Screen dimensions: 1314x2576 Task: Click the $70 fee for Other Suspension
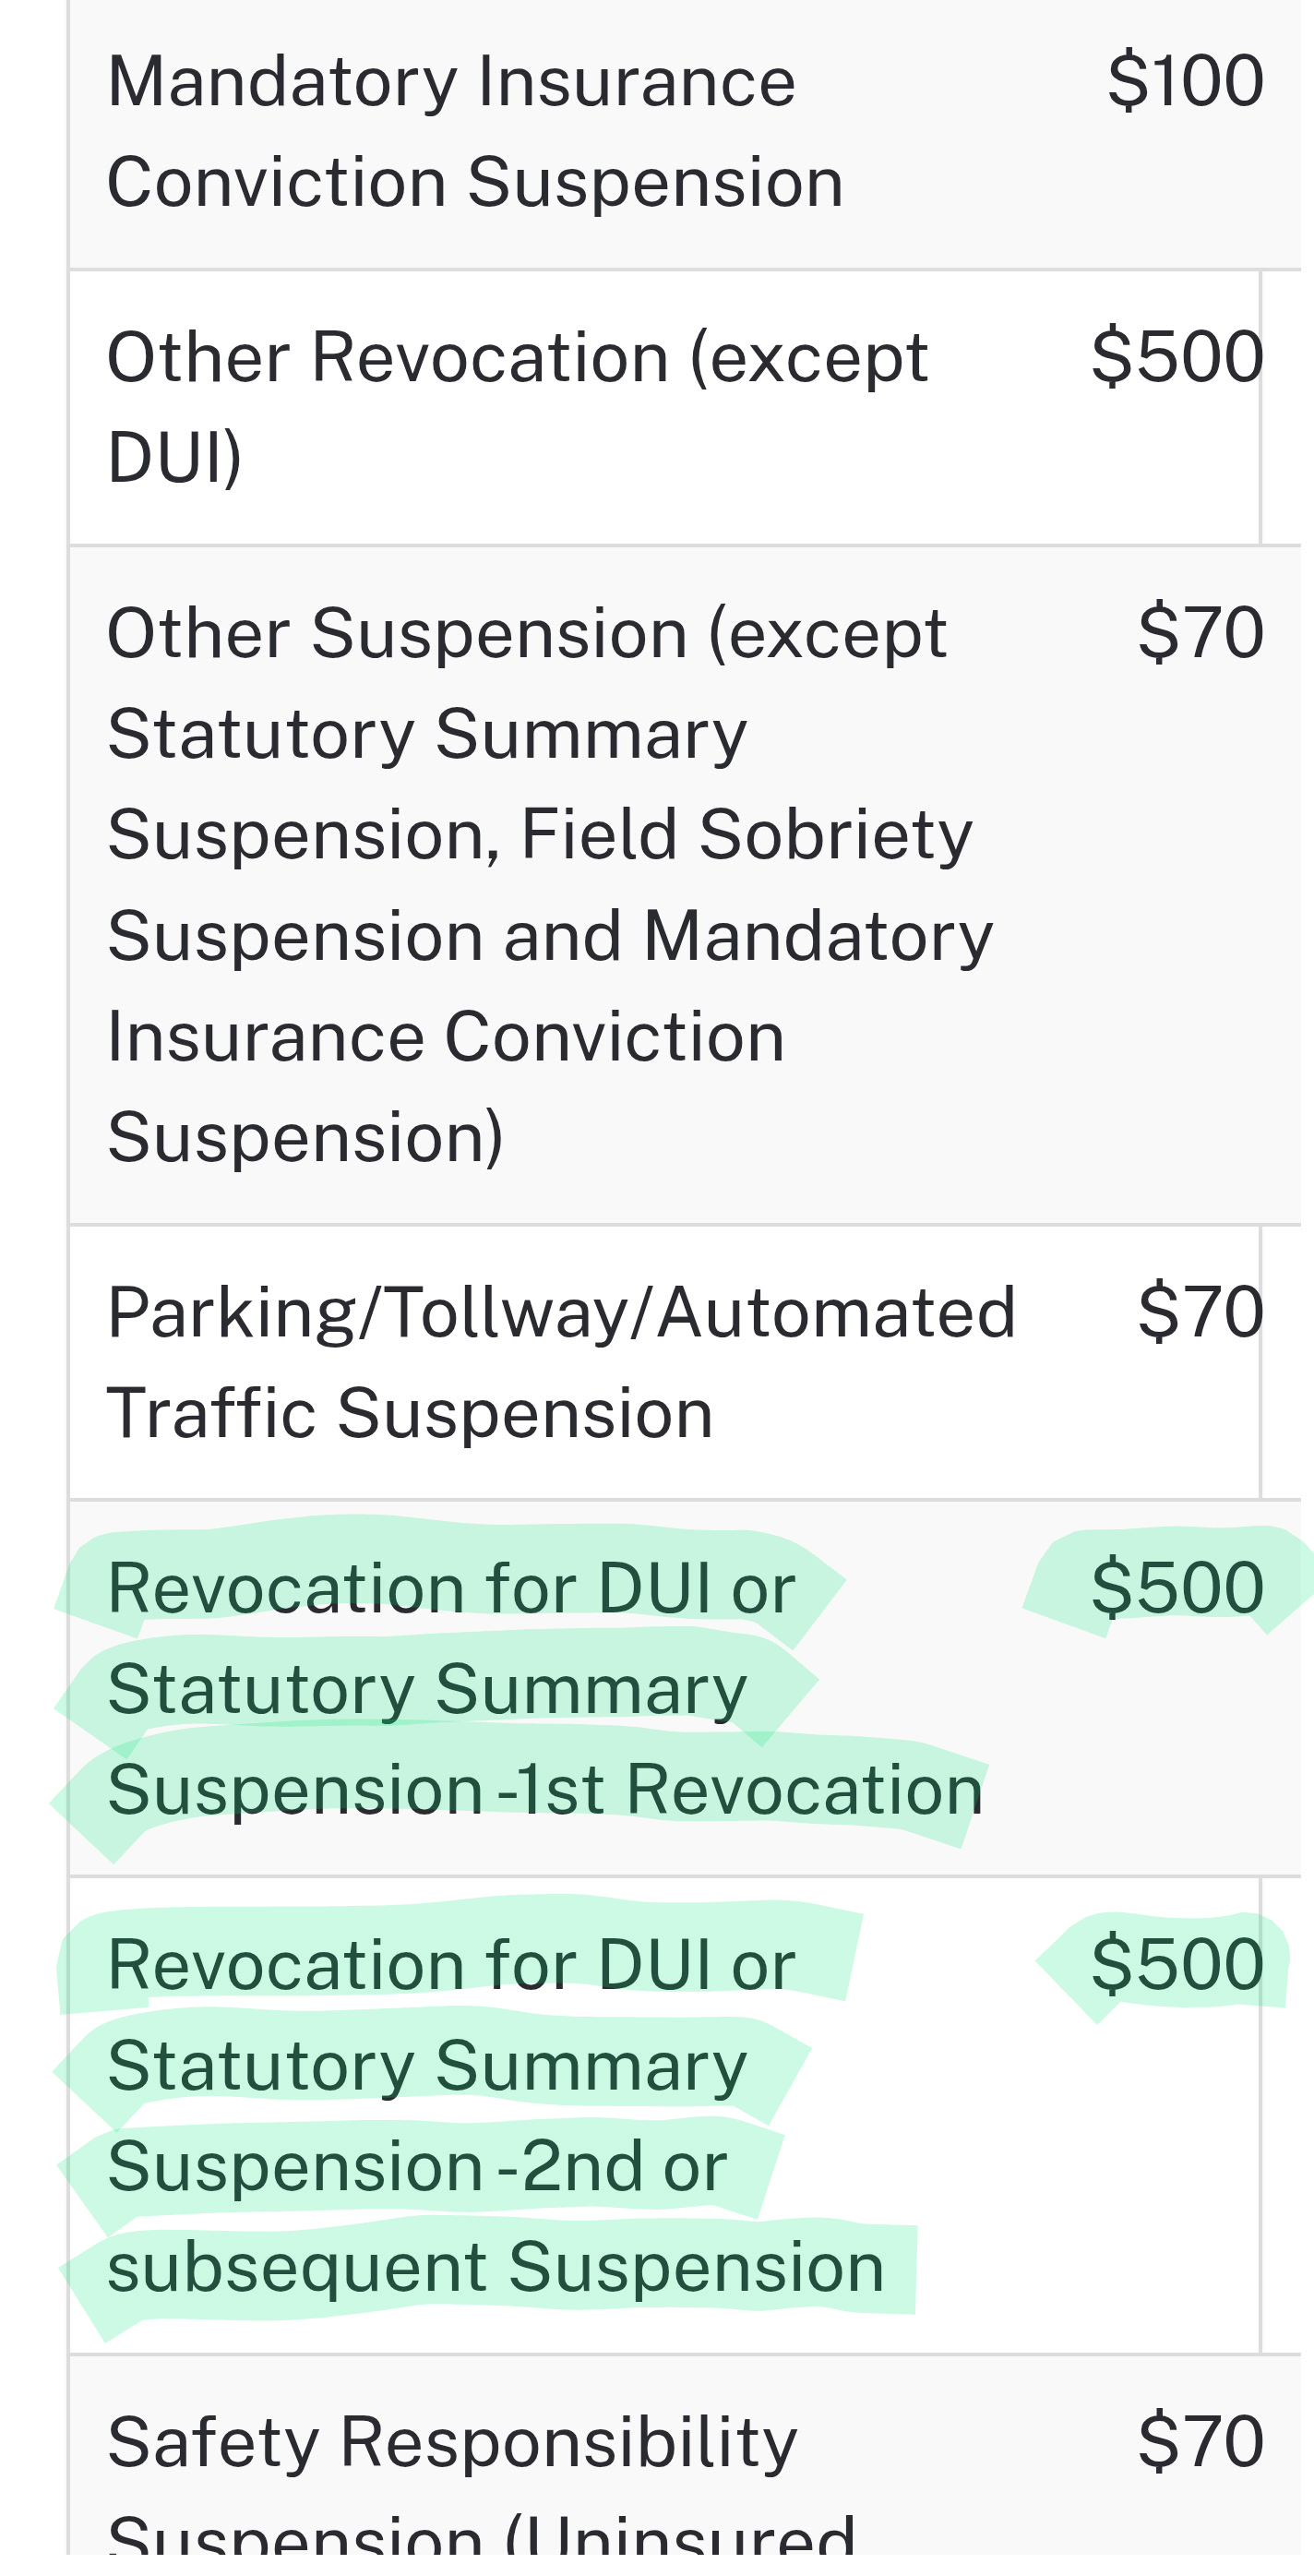(x=1201, y=633)
